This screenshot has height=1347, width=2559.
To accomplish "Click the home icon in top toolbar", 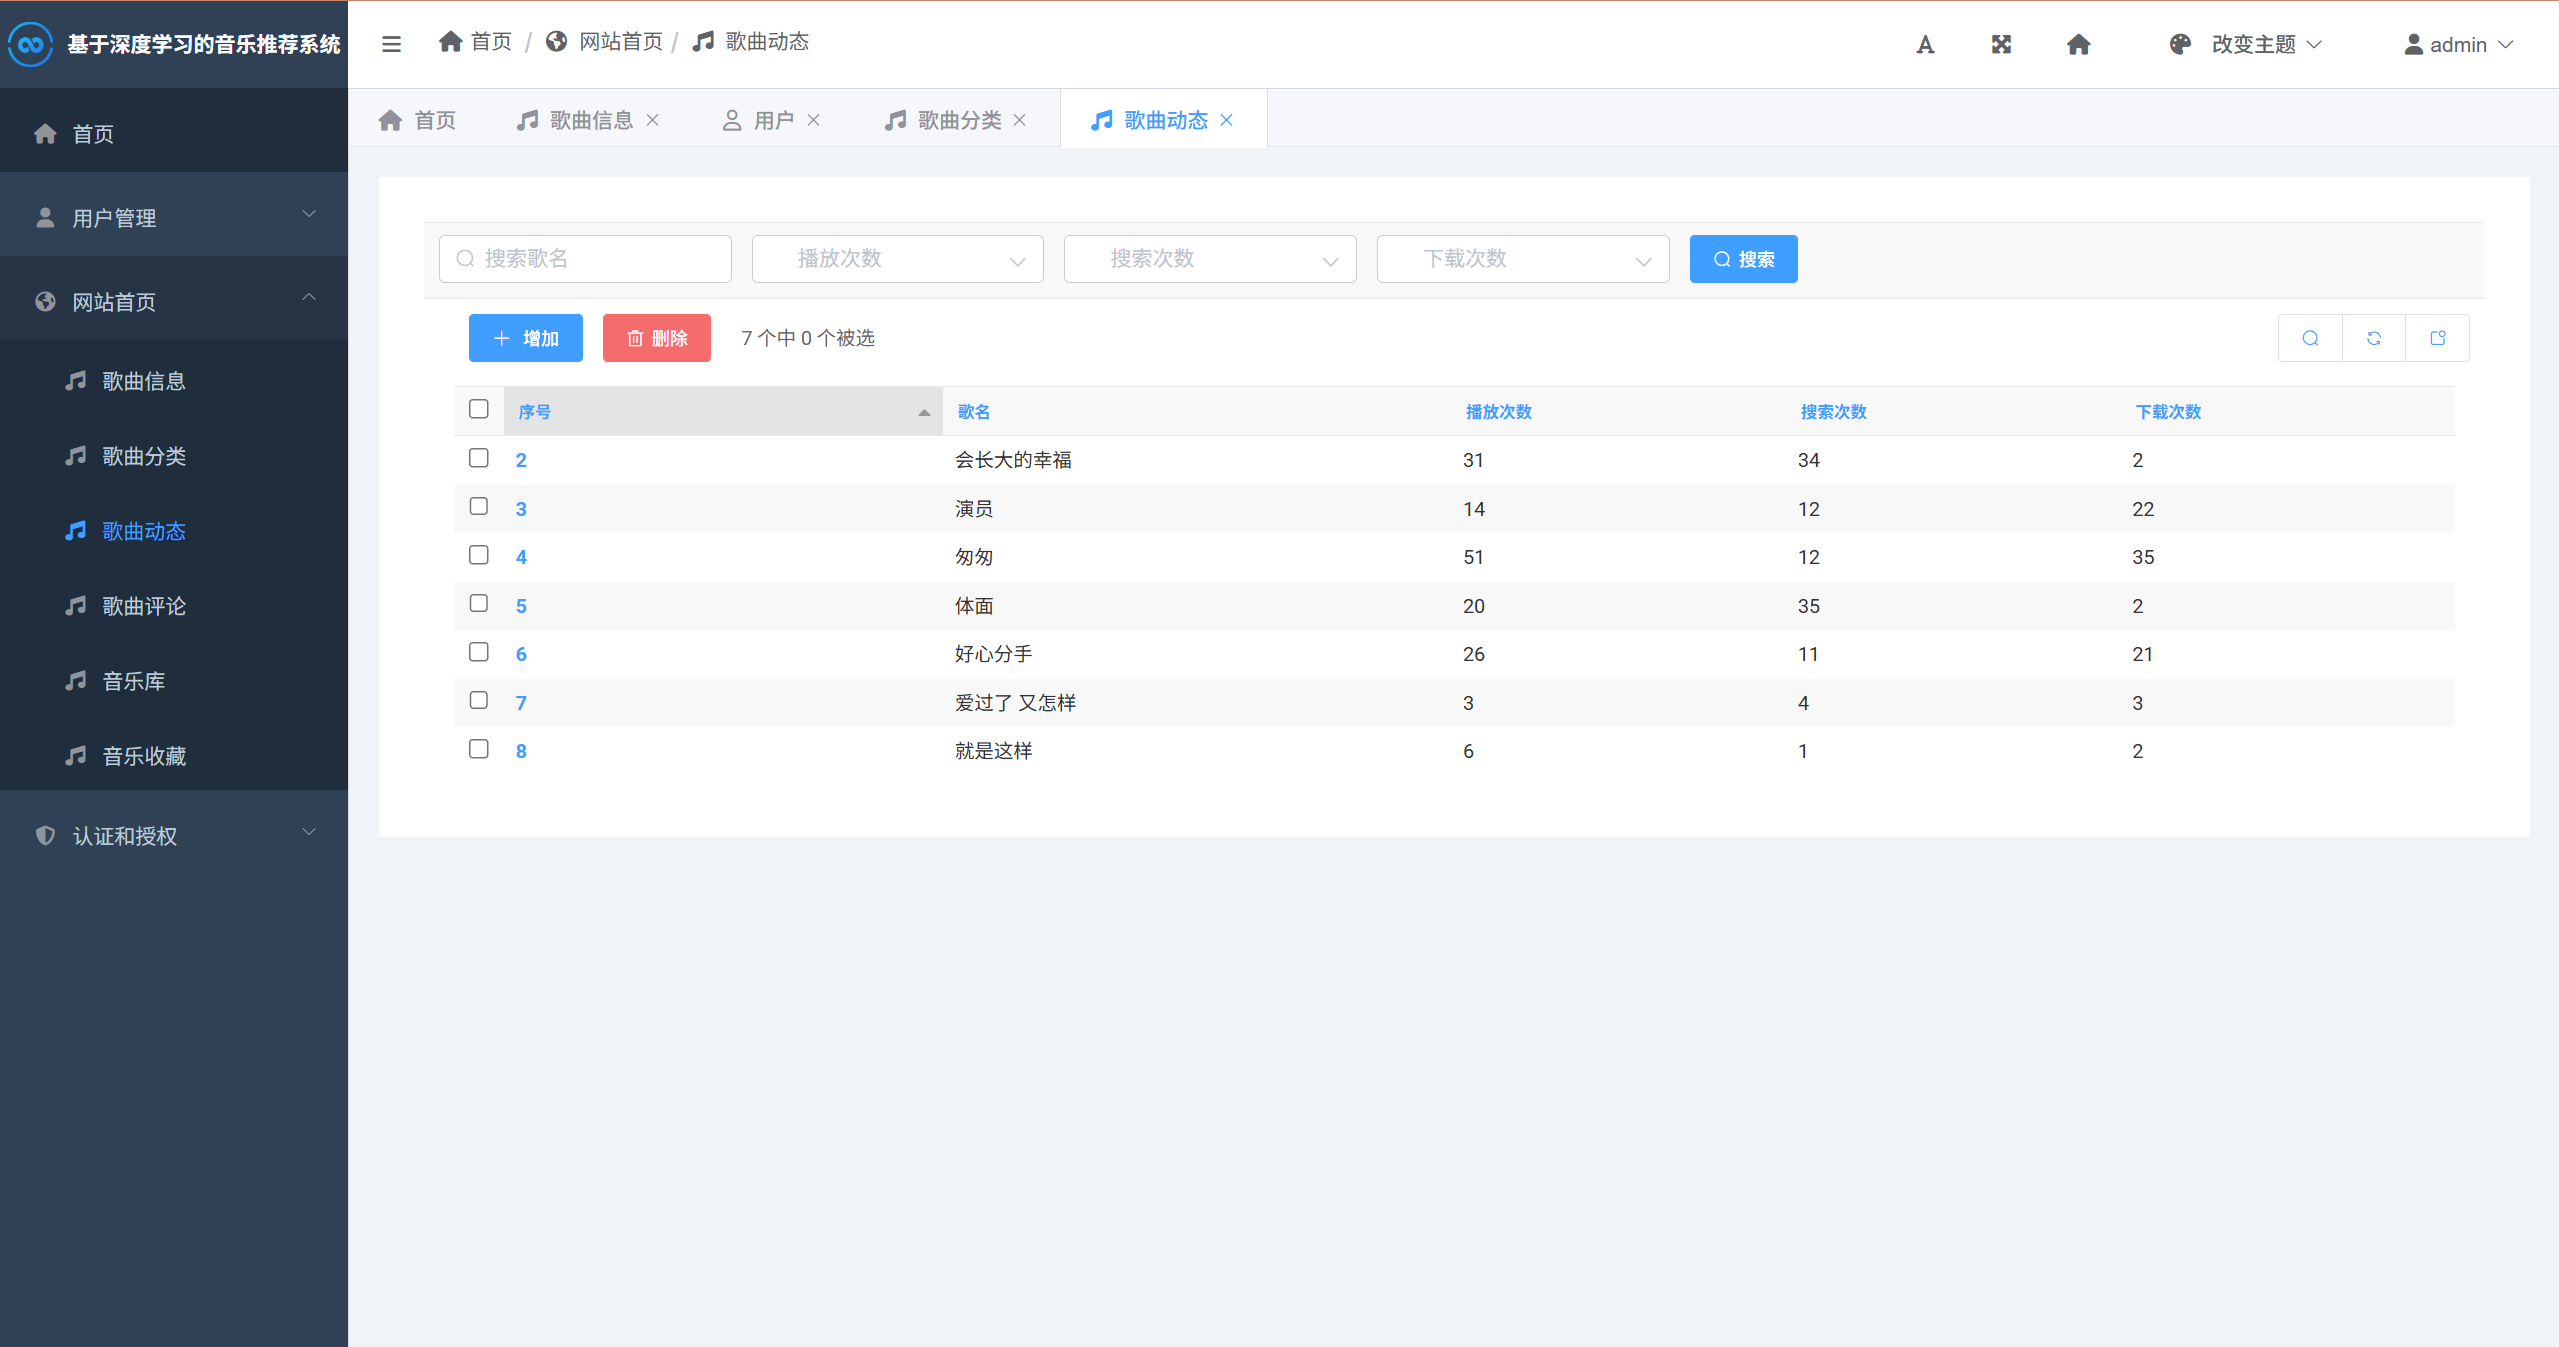I will coord(2078,44).
